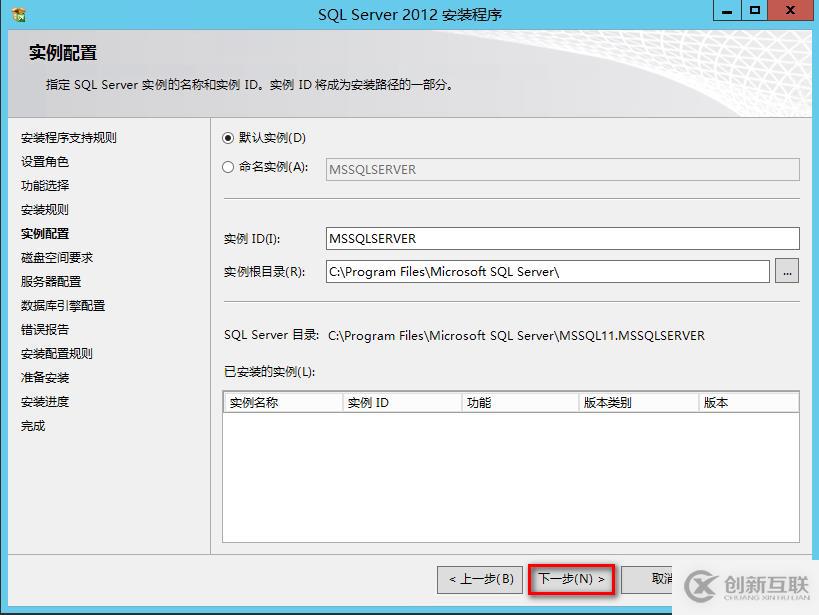Click the 实例根目录(R) path field
819x615 pixels.
[x=547, y=272]
